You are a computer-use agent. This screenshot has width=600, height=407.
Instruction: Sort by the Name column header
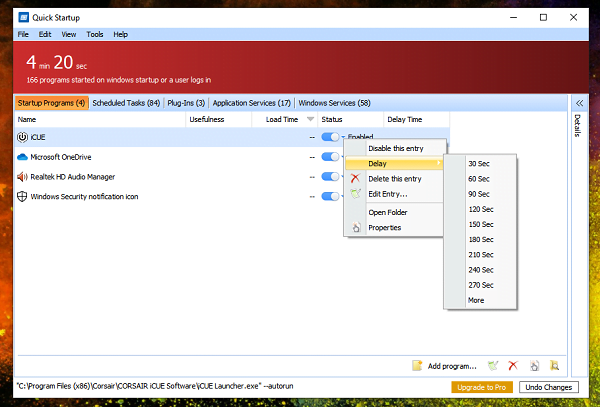click(x=100, y=119)
